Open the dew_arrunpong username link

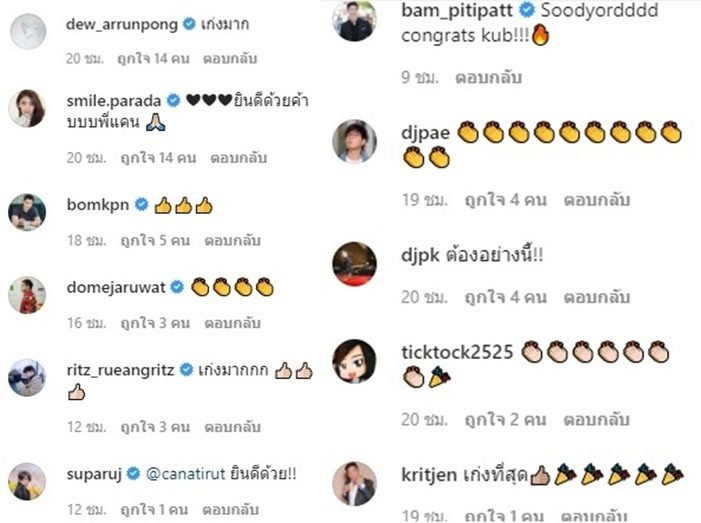122,25
